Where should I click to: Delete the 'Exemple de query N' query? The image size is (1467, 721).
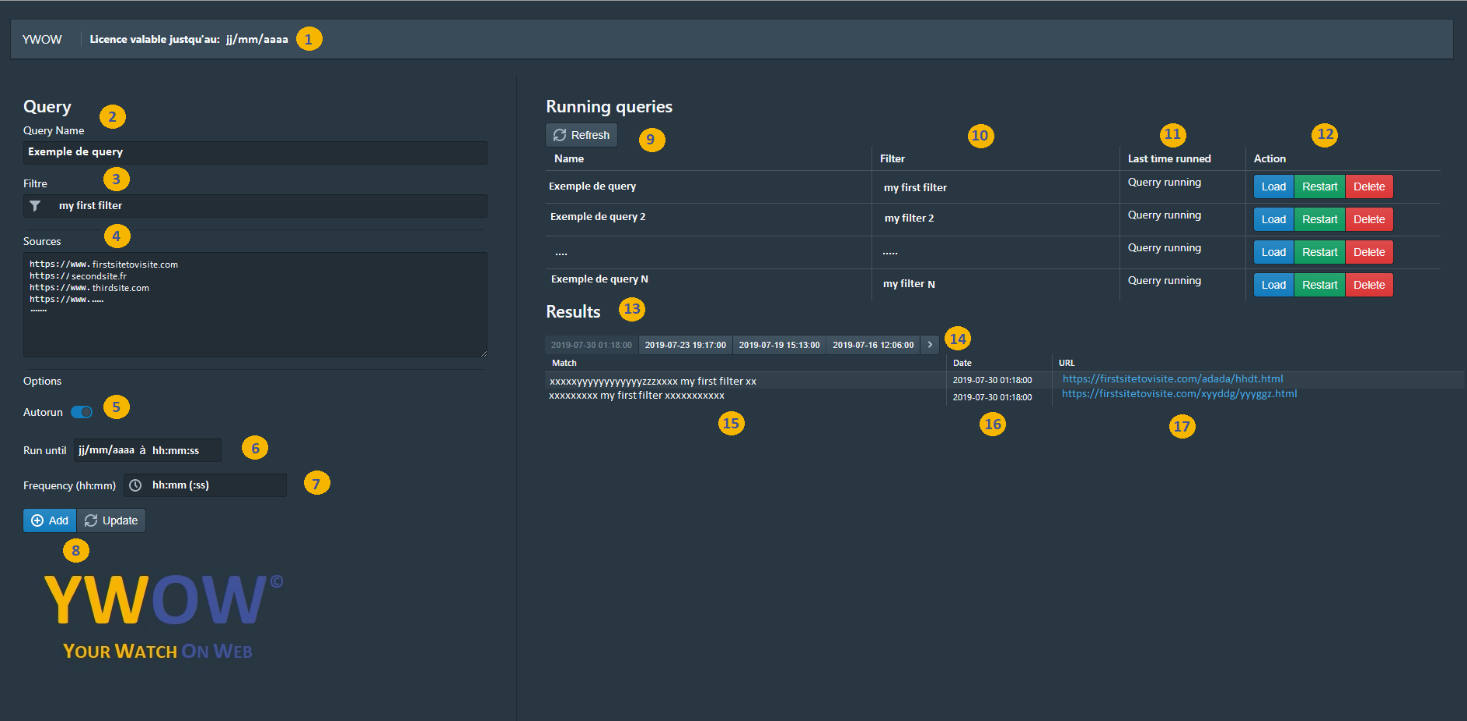tap(1369, 285)
